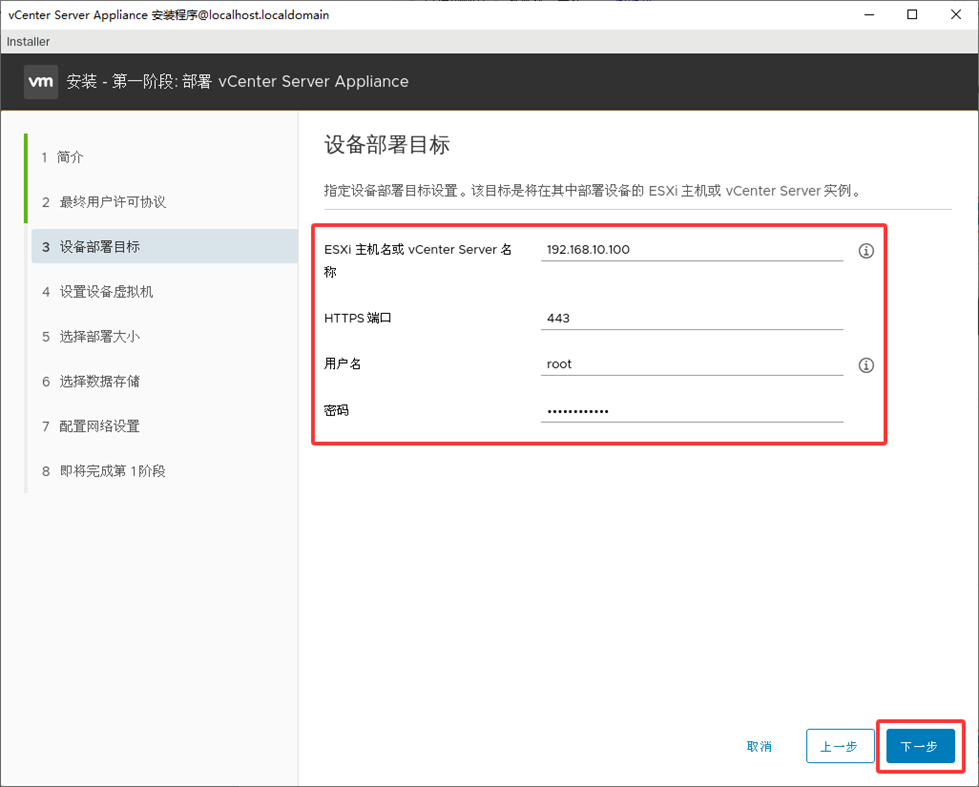Viewport: 979px width, 787px height.
Task: Go to step 8 即将完成第 1 阶段
Action: tap(112, 471)
